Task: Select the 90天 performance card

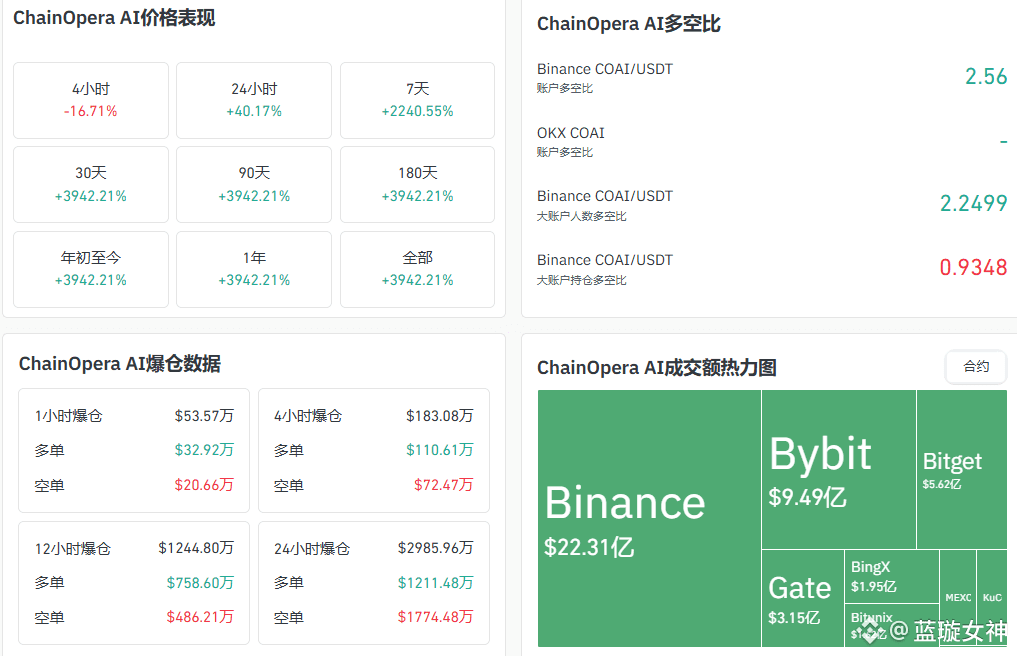Action: coord(254,184)
